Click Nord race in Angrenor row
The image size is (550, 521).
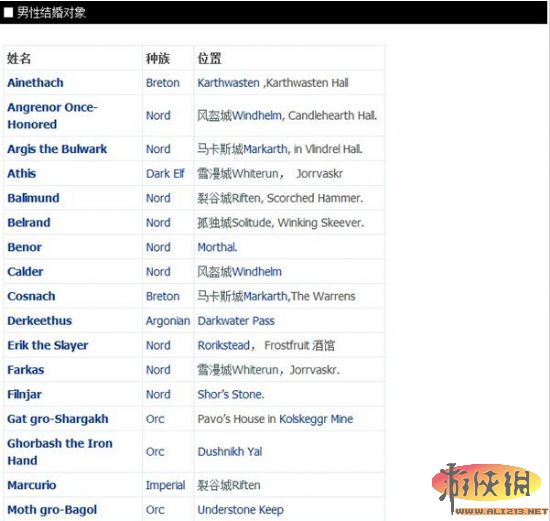tap(158, 115)
